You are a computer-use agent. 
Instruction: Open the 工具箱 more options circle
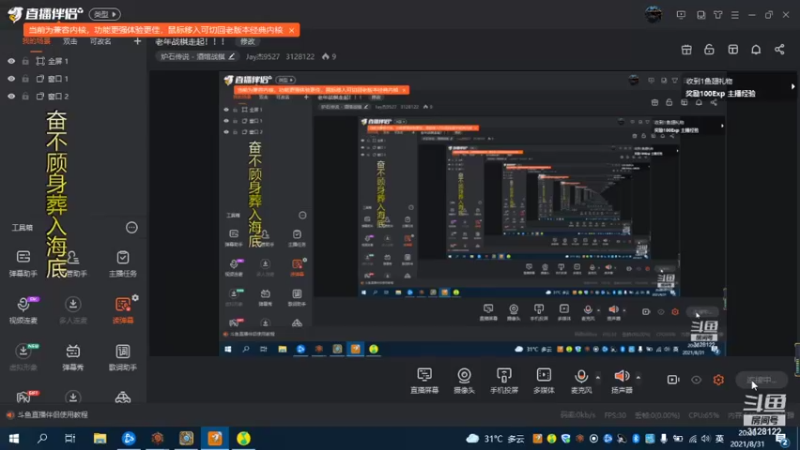click(x=132, y=228)
